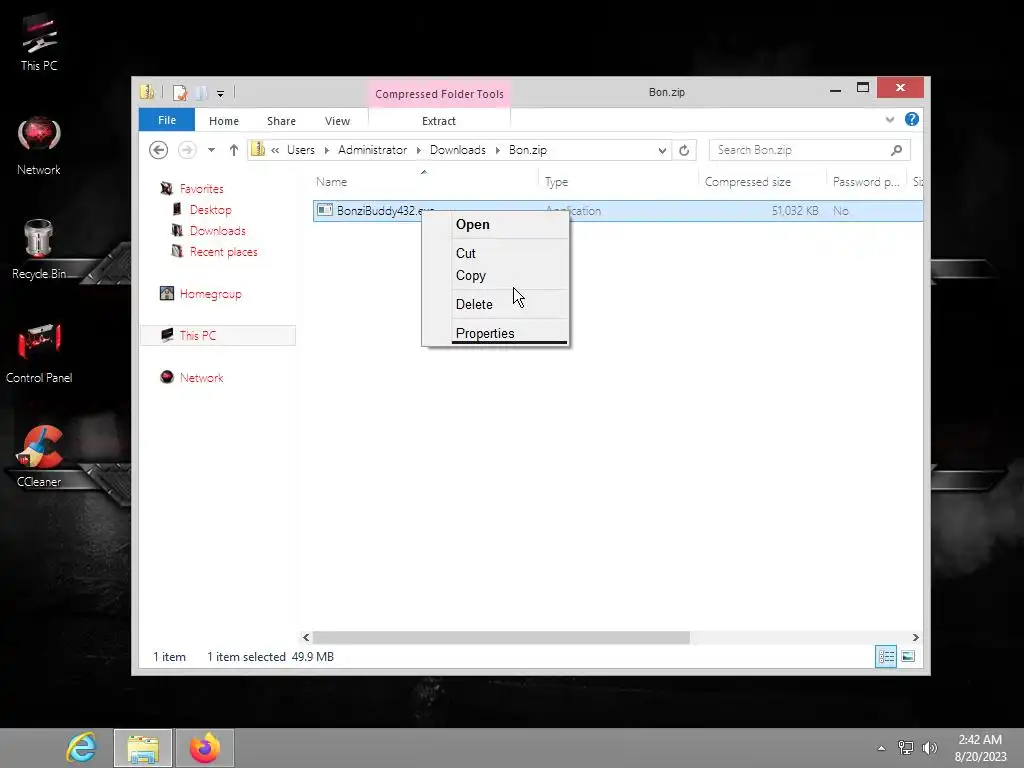Expand breadcrumb arrow after Users
The width and height of the screenshot is (1024, 768).
tap(327, 150)
